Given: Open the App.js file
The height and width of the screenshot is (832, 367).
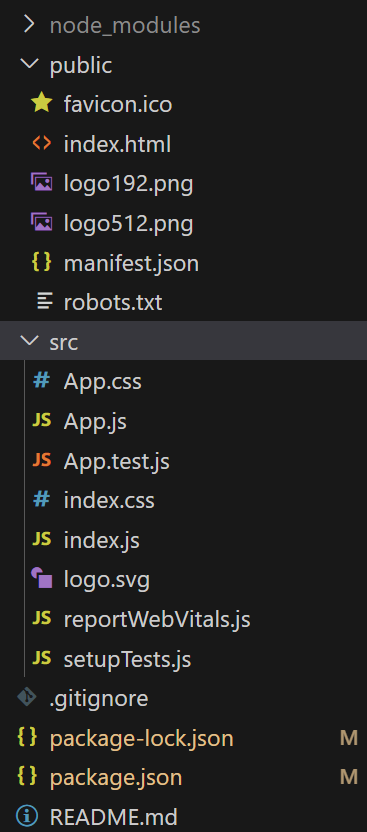Looking at the screenshot, I should pos(184,421).
